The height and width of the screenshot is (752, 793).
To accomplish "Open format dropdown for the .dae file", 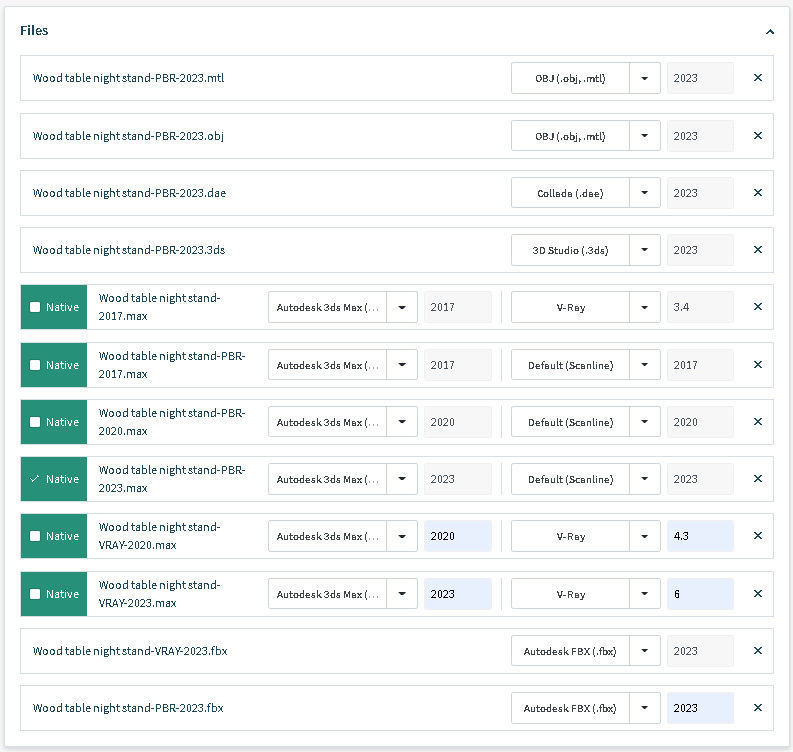I will 644,193.
